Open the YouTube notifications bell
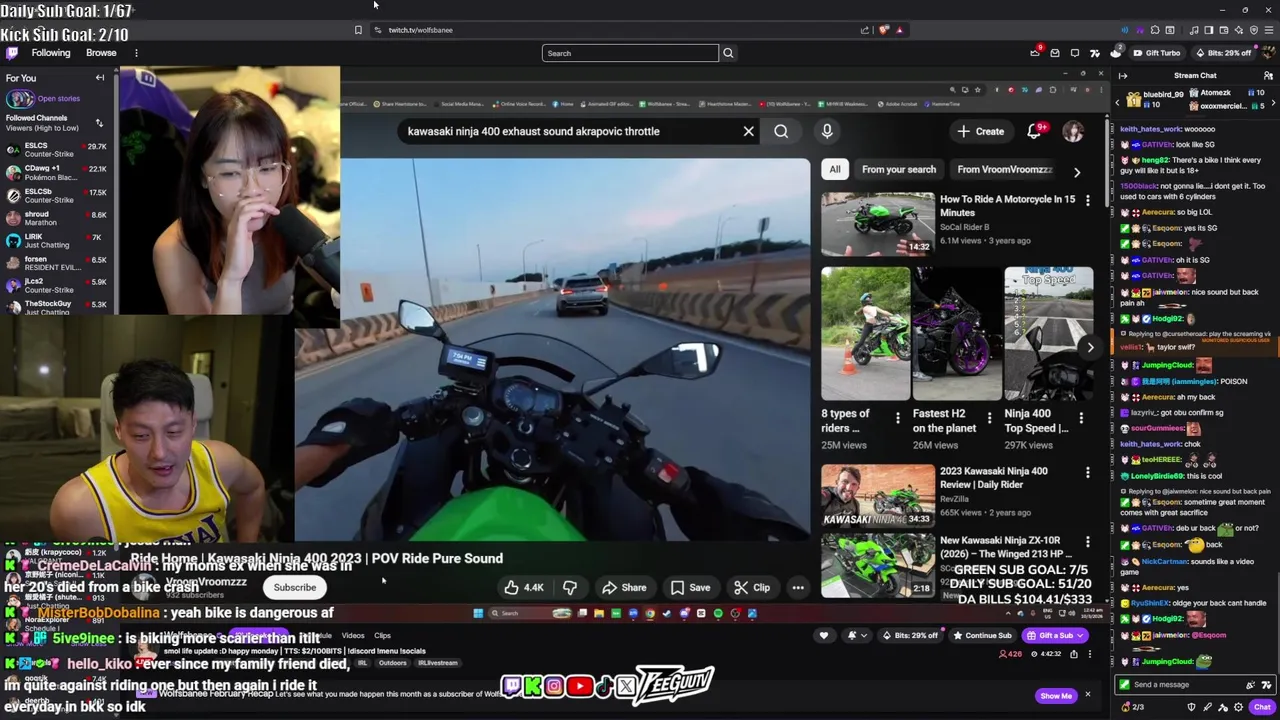Screen dimensions: 1280x720 coord(1034,131)
